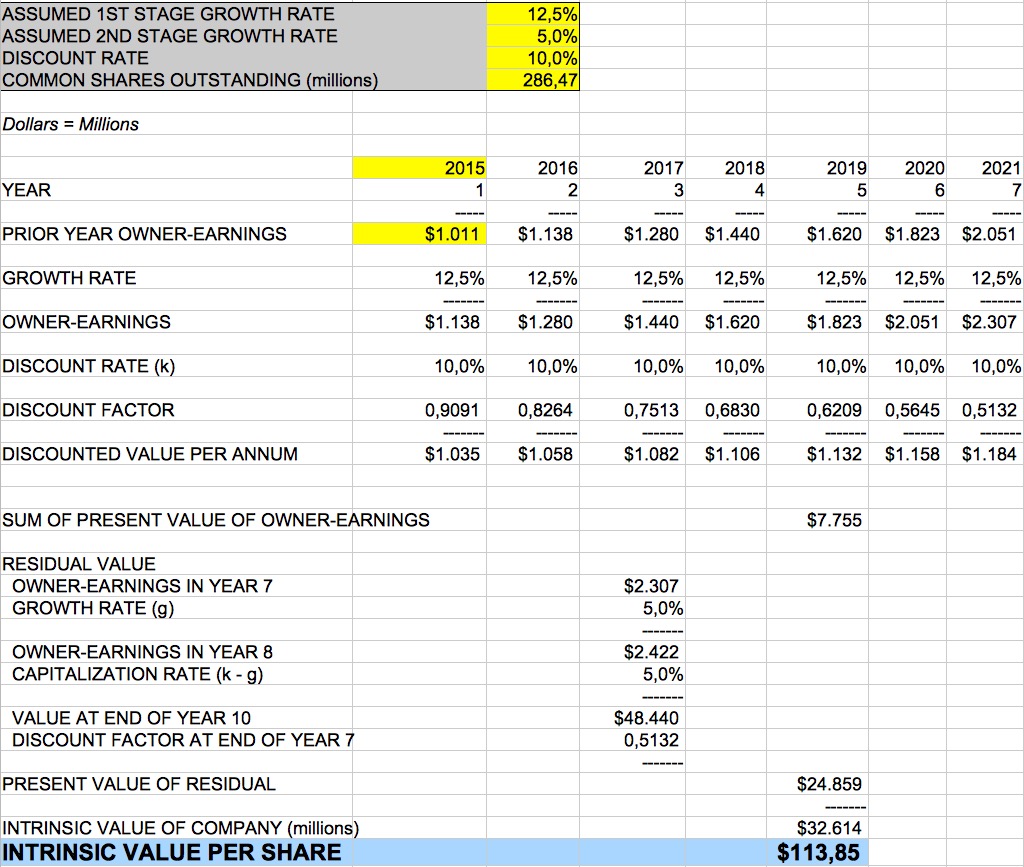Select the 286,47 shares outstanding cell

pyautogui.click(x=532, y=80)
